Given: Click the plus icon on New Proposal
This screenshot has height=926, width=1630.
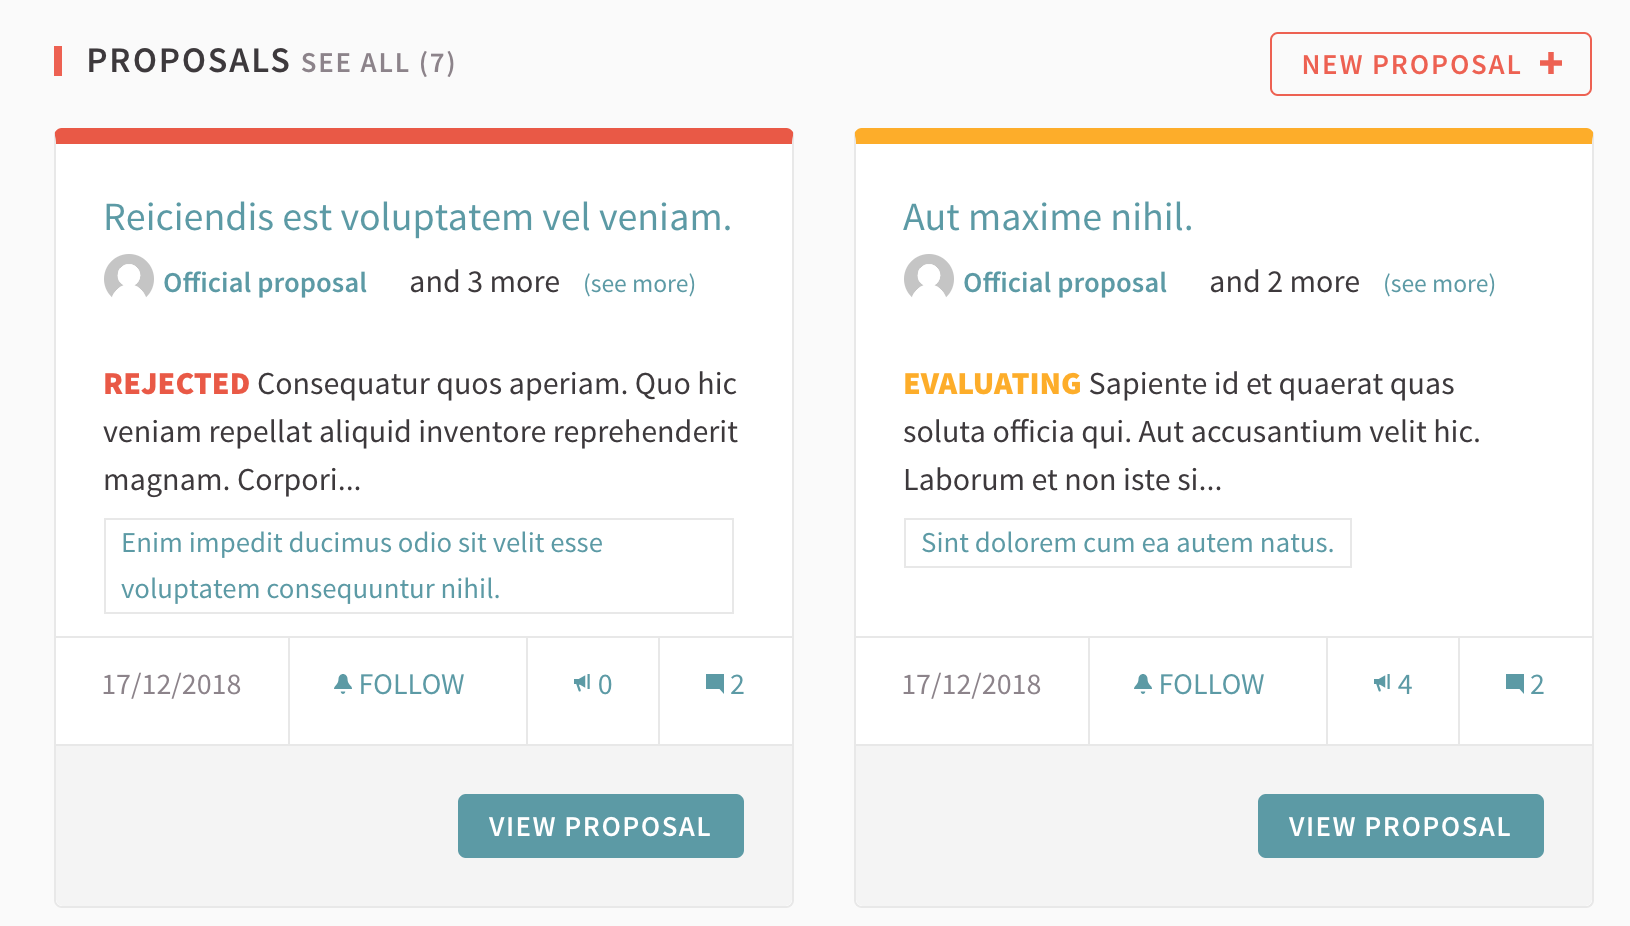Looking at the screenshot, I should [x=1550, y=64].
